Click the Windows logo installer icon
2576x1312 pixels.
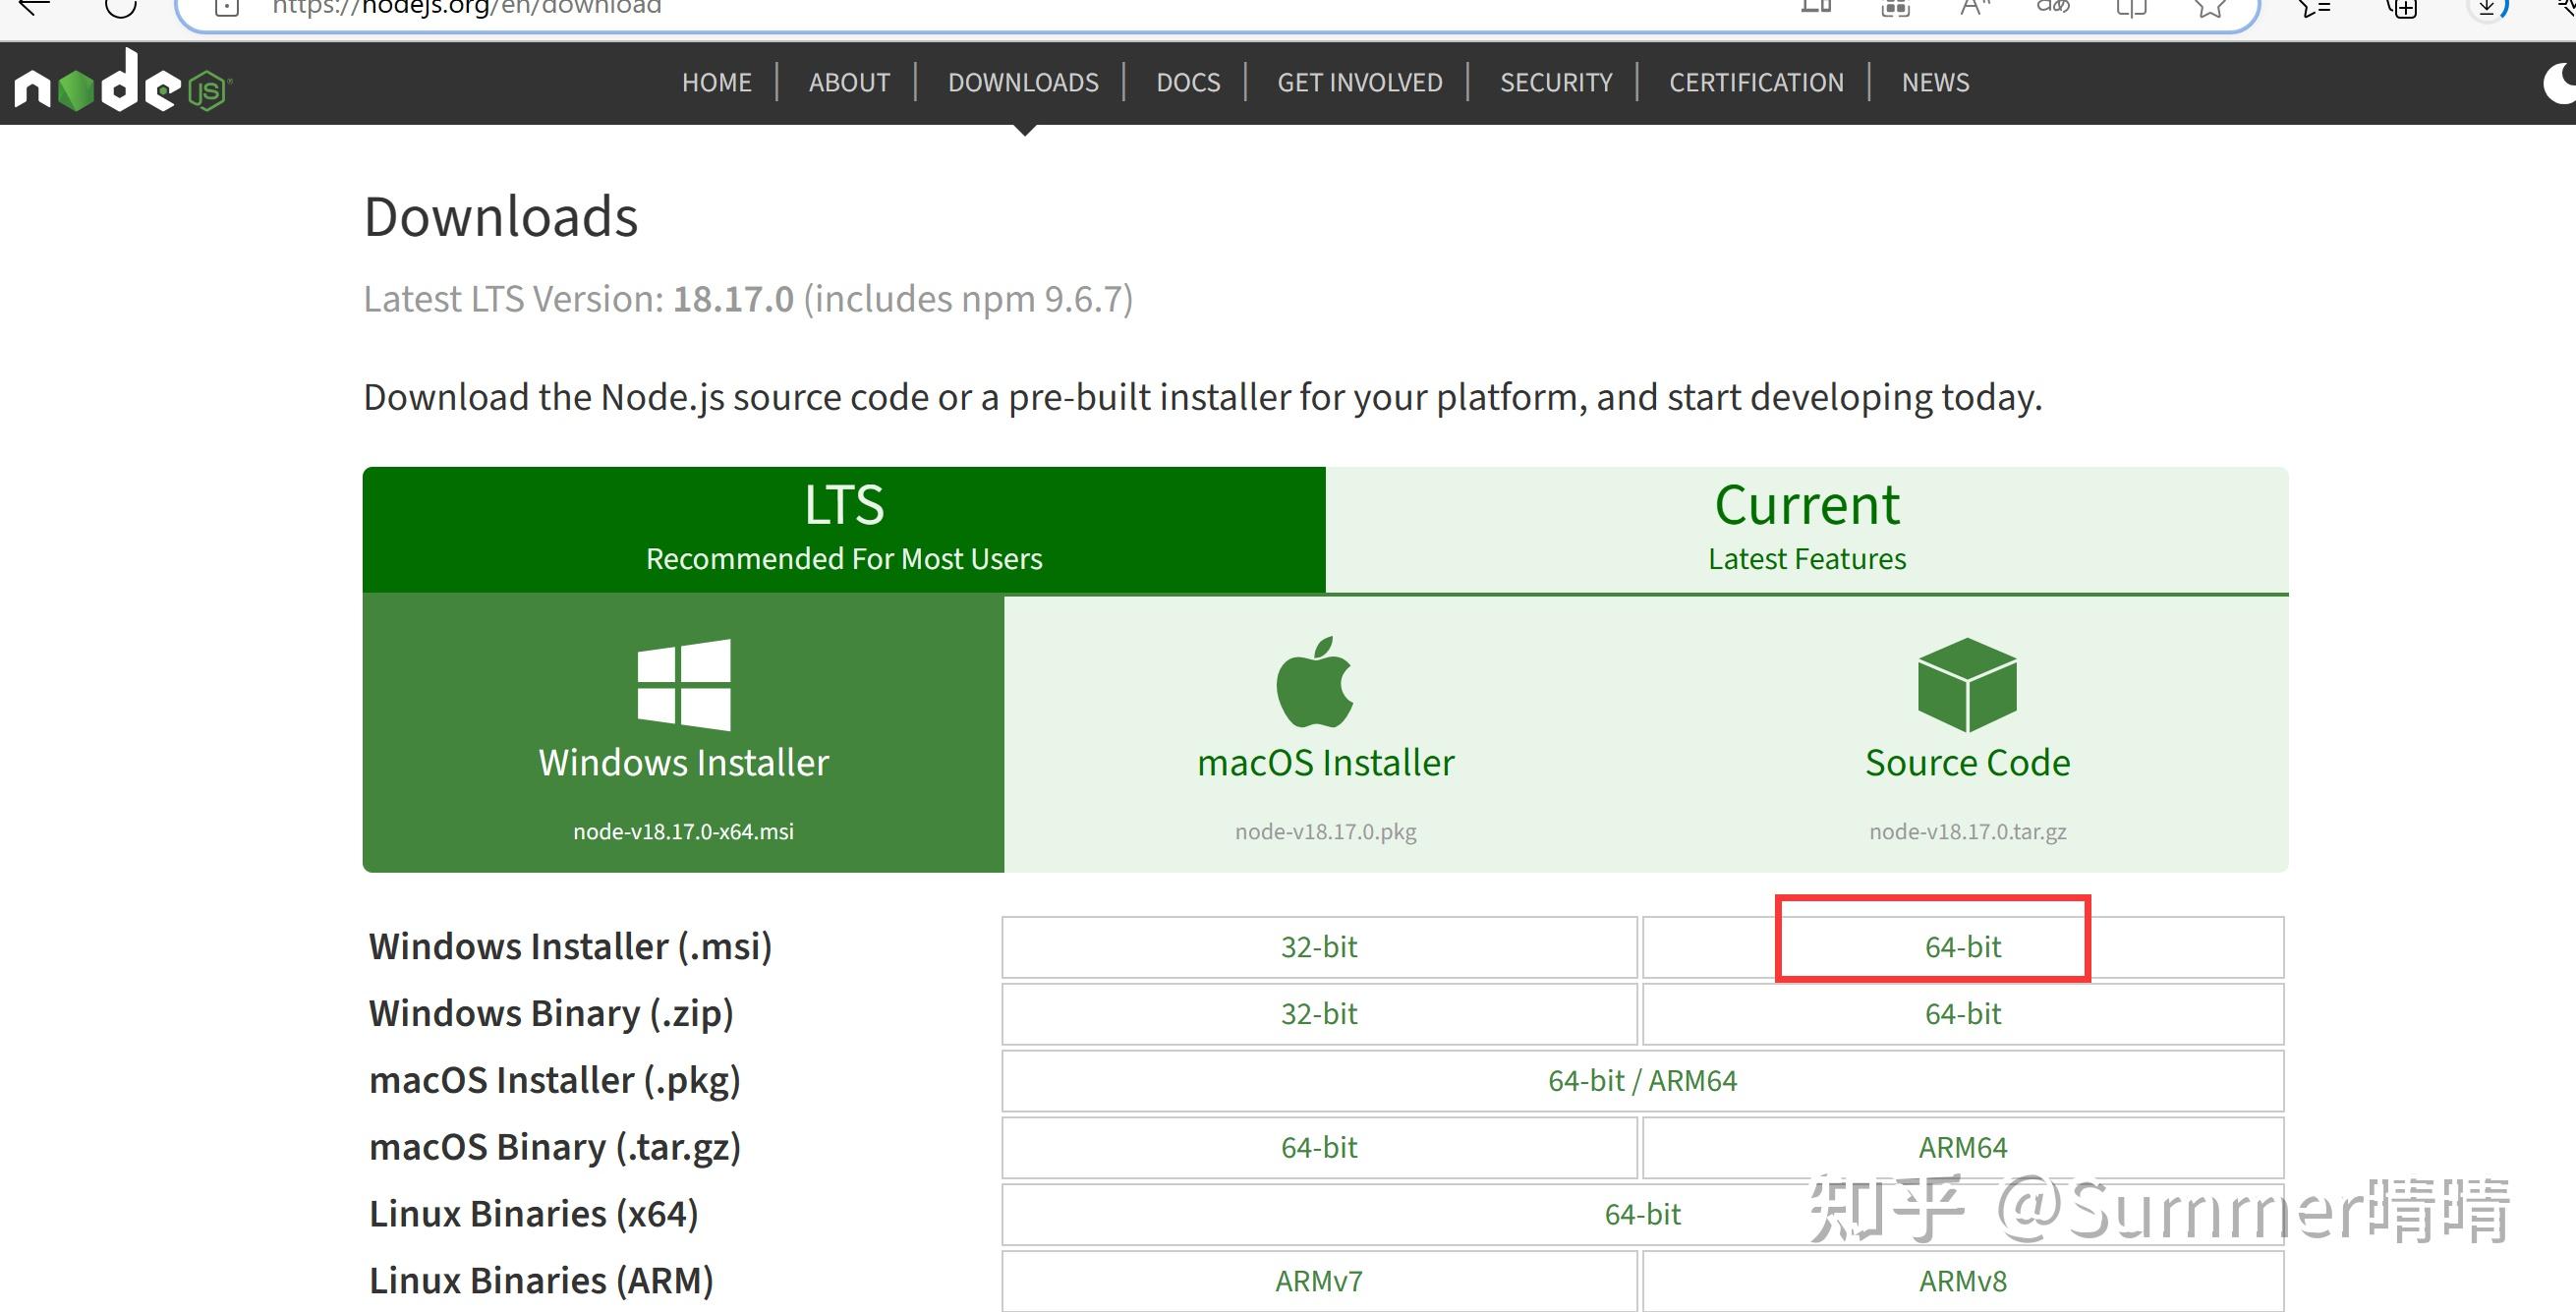(684, 685)
